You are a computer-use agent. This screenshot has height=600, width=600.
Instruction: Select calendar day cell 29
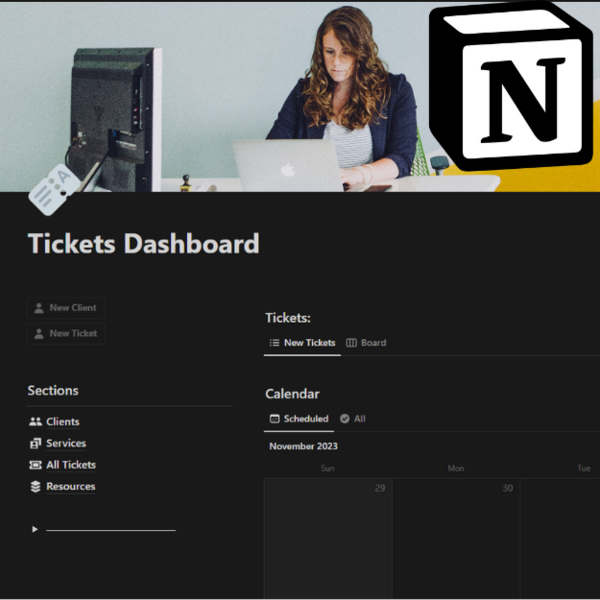coord(328,538)
